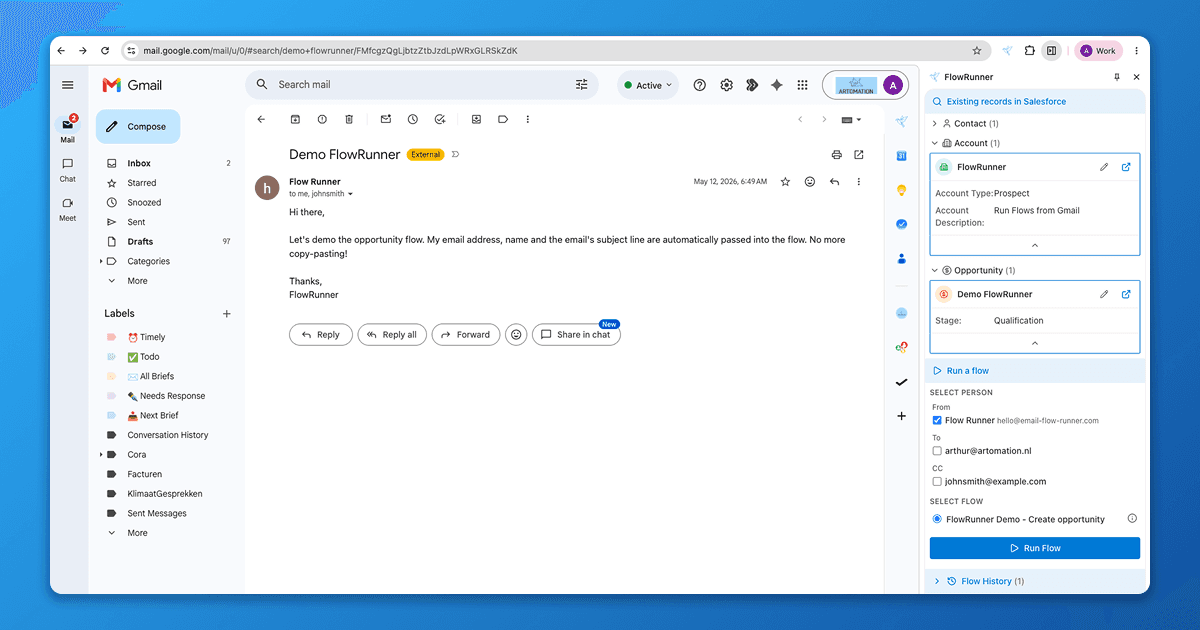Check arthur@artomation.nl recipient checkbox
1200x630 pixels.
937,451
